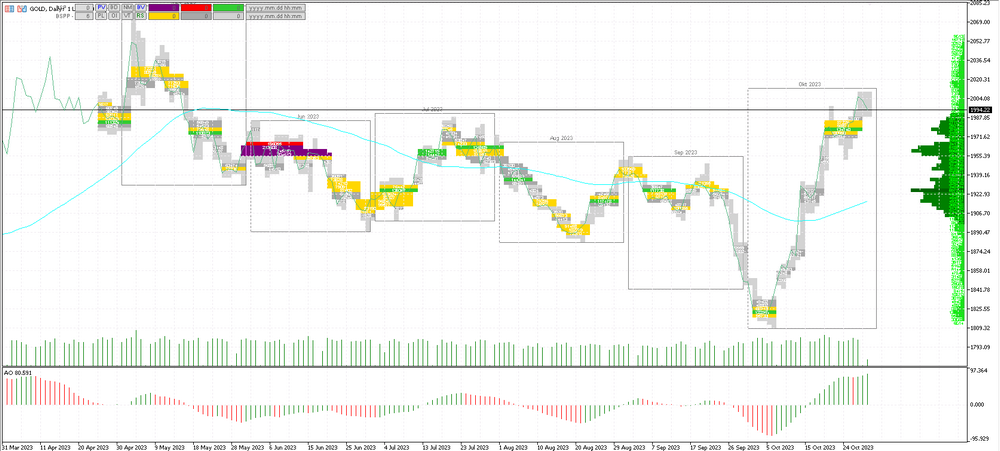Click the Sep 2023 month box label
The height and width of the screenshot is (451, 1000).
[686, 153]
